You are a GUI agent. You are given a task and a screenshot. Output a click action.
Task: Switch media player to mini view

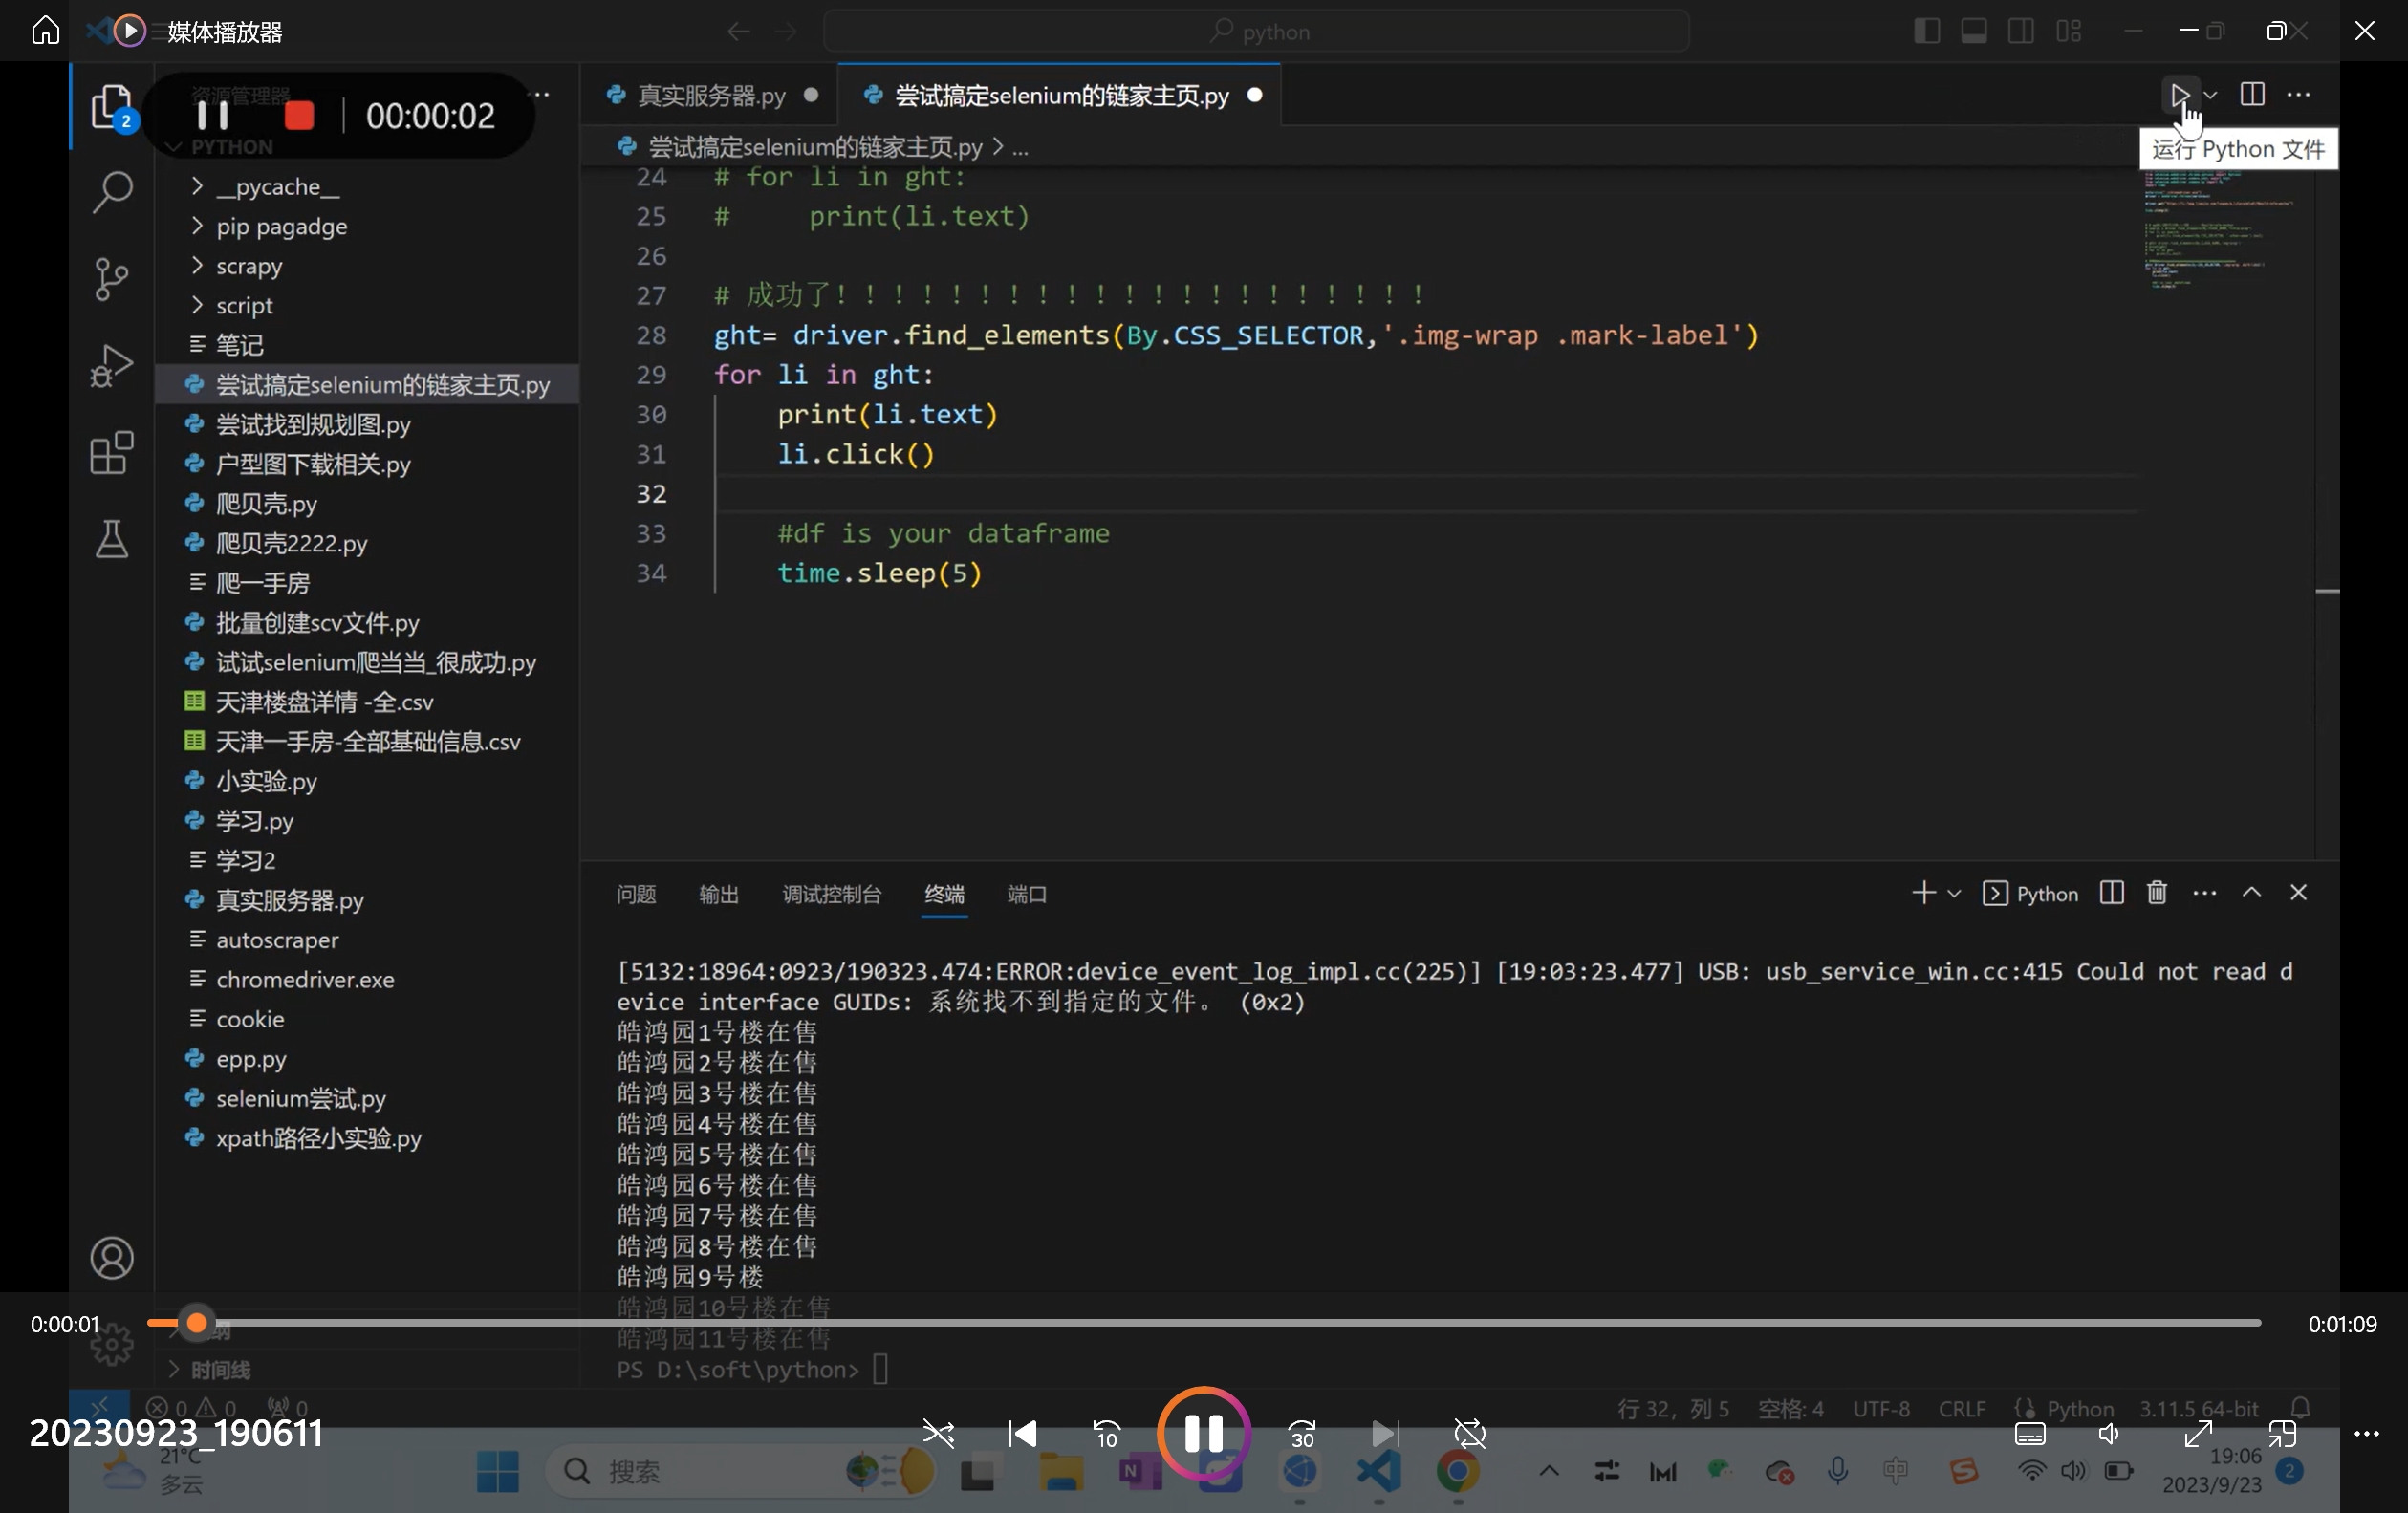tap(2282, 1434)
